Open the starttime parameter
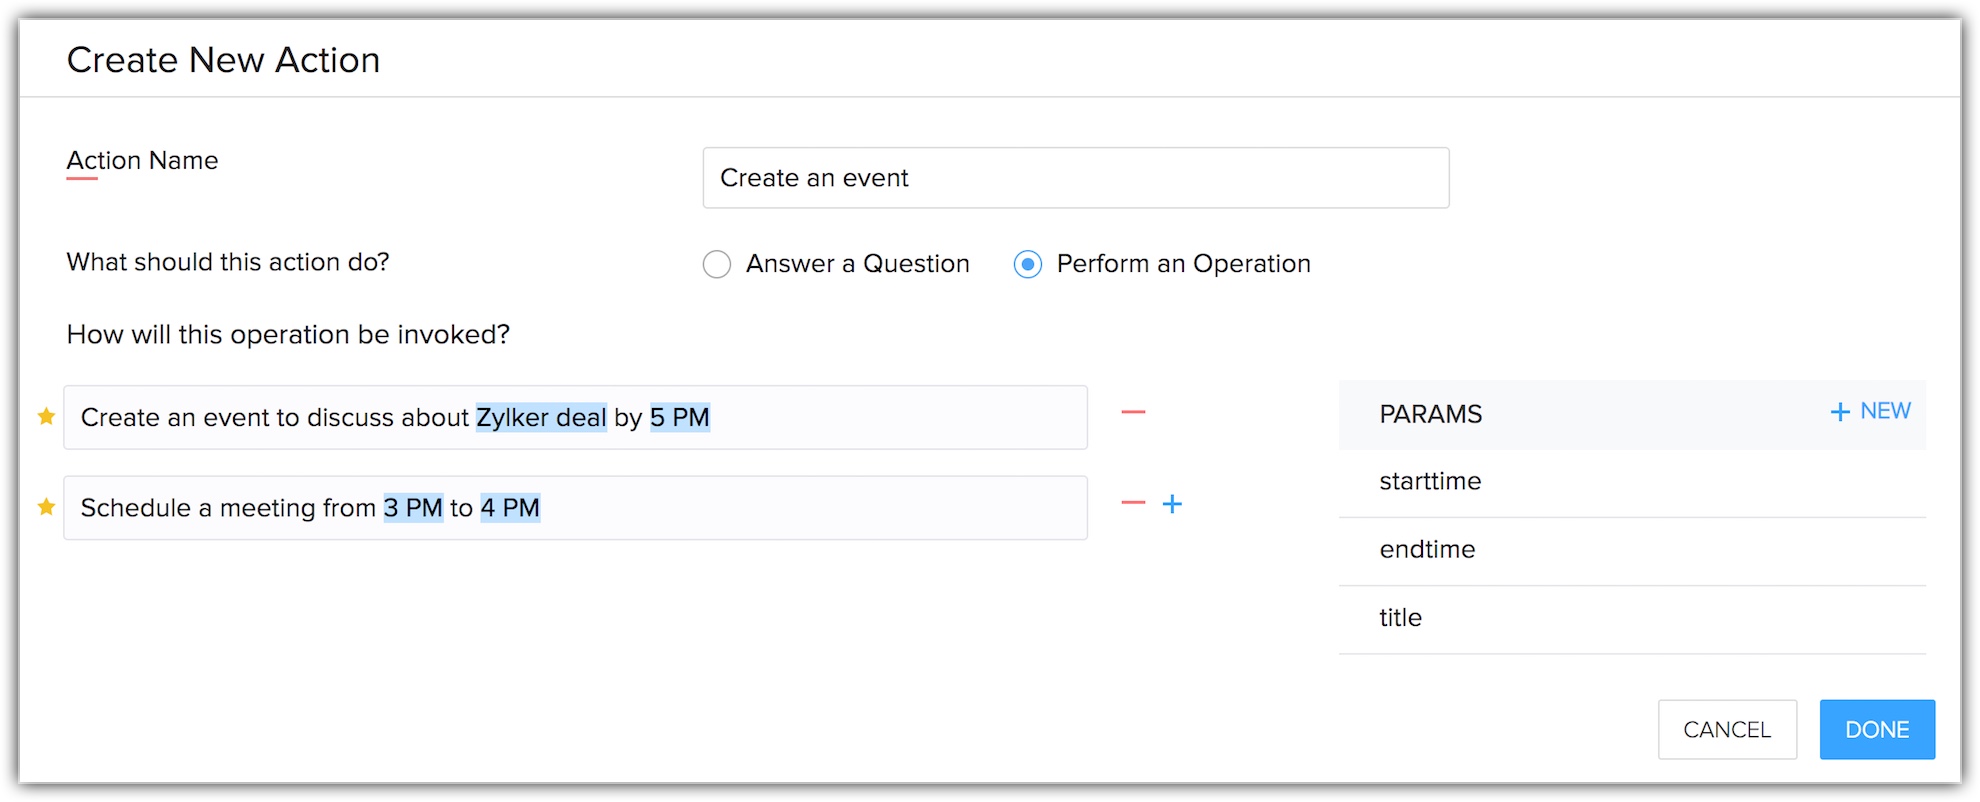The width and height of the screenshot is (1980, 802). click(x=1430, y=482)
